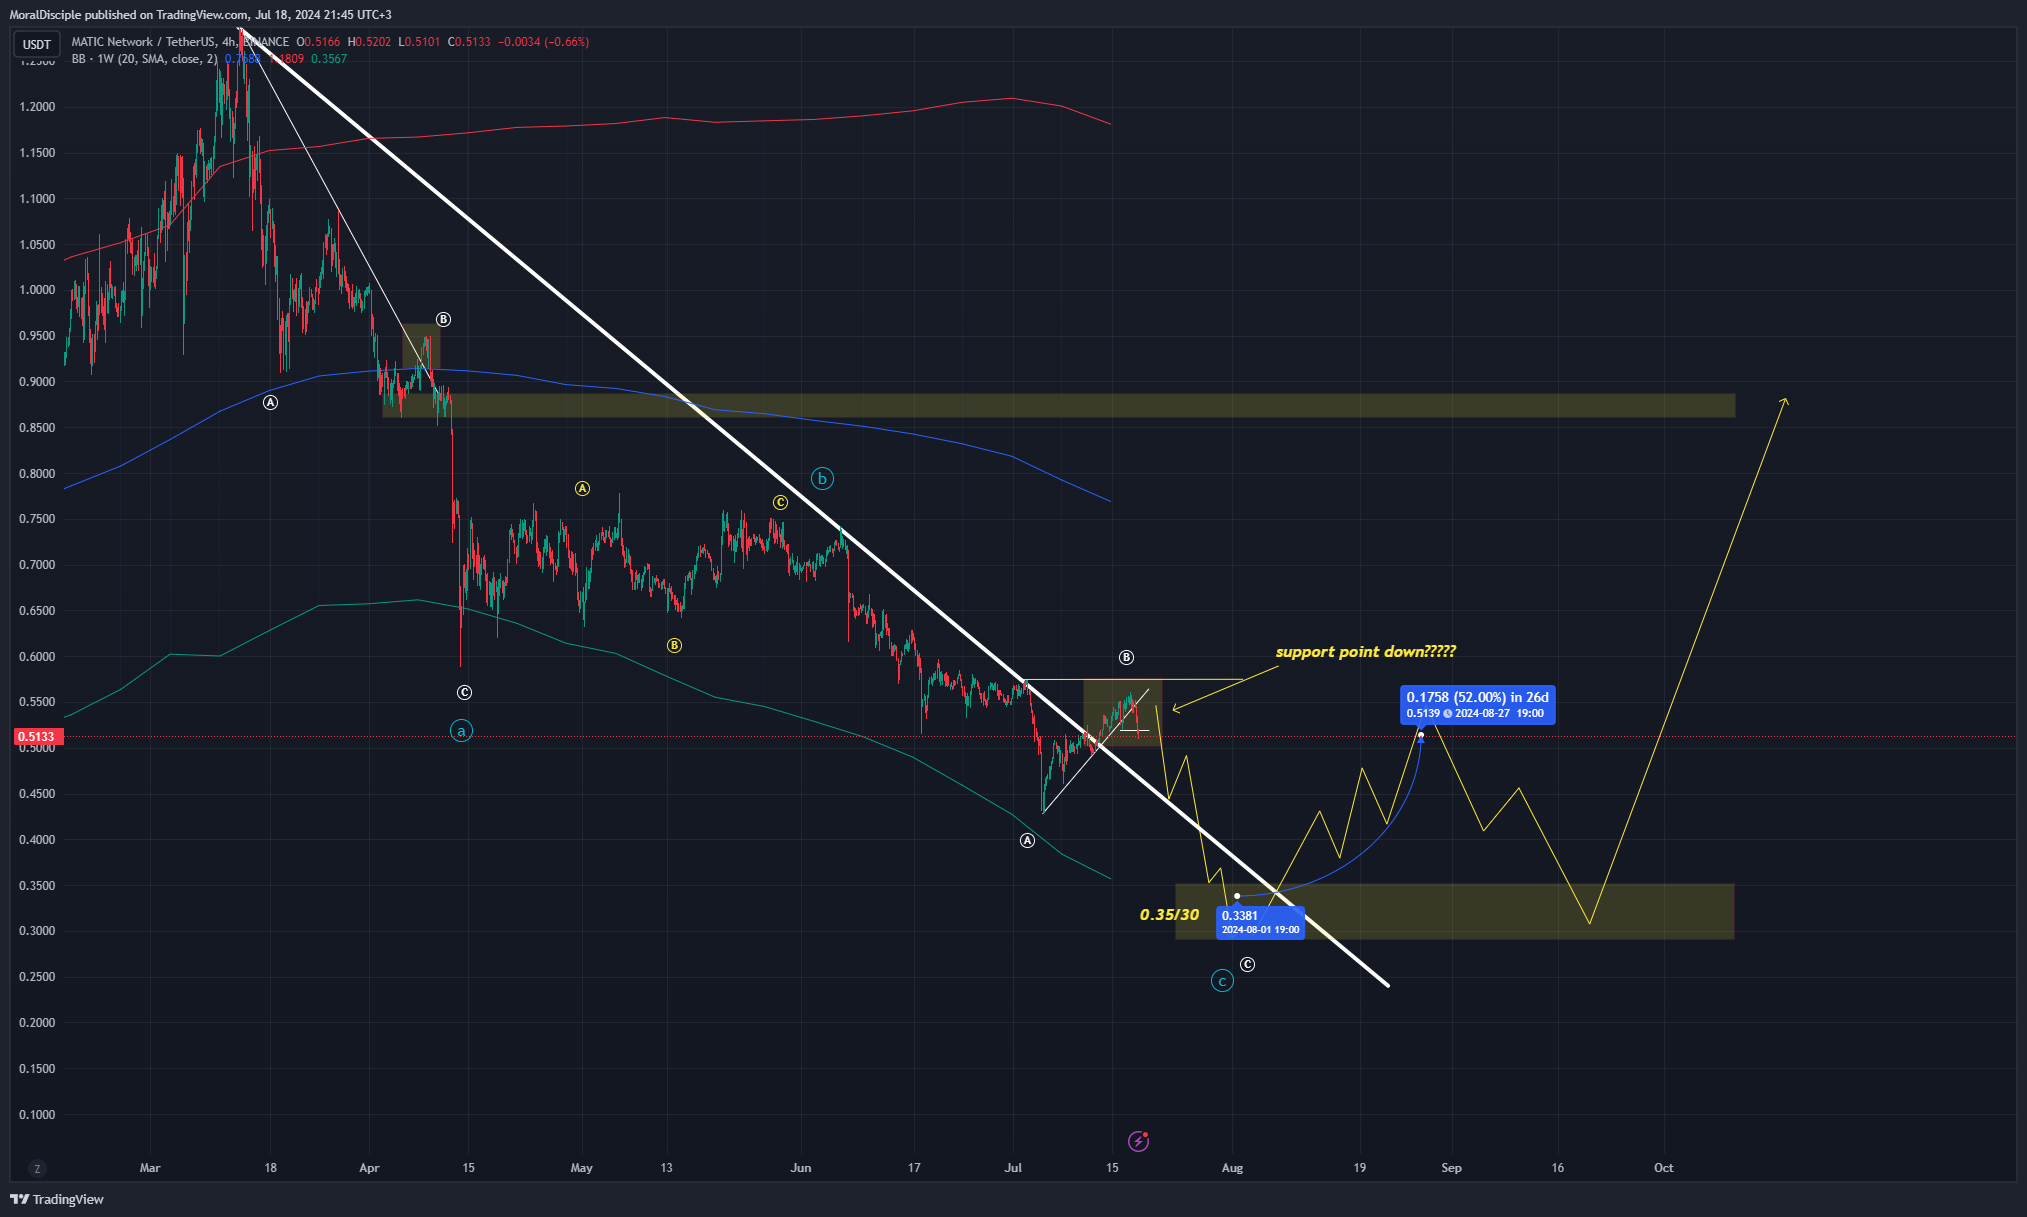Click the BB 1W indicator legend
The image size is (2027, 1217).
[144, 59]
